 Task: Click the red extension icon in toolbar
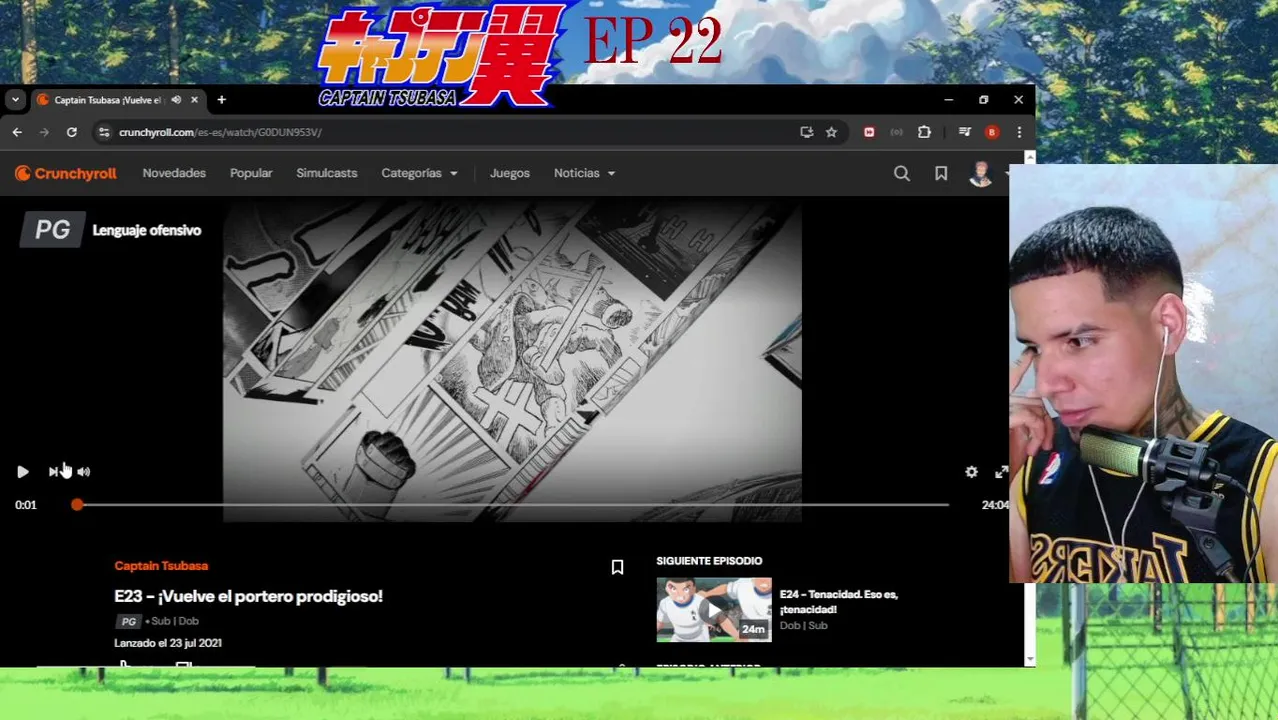coord(869,132)
